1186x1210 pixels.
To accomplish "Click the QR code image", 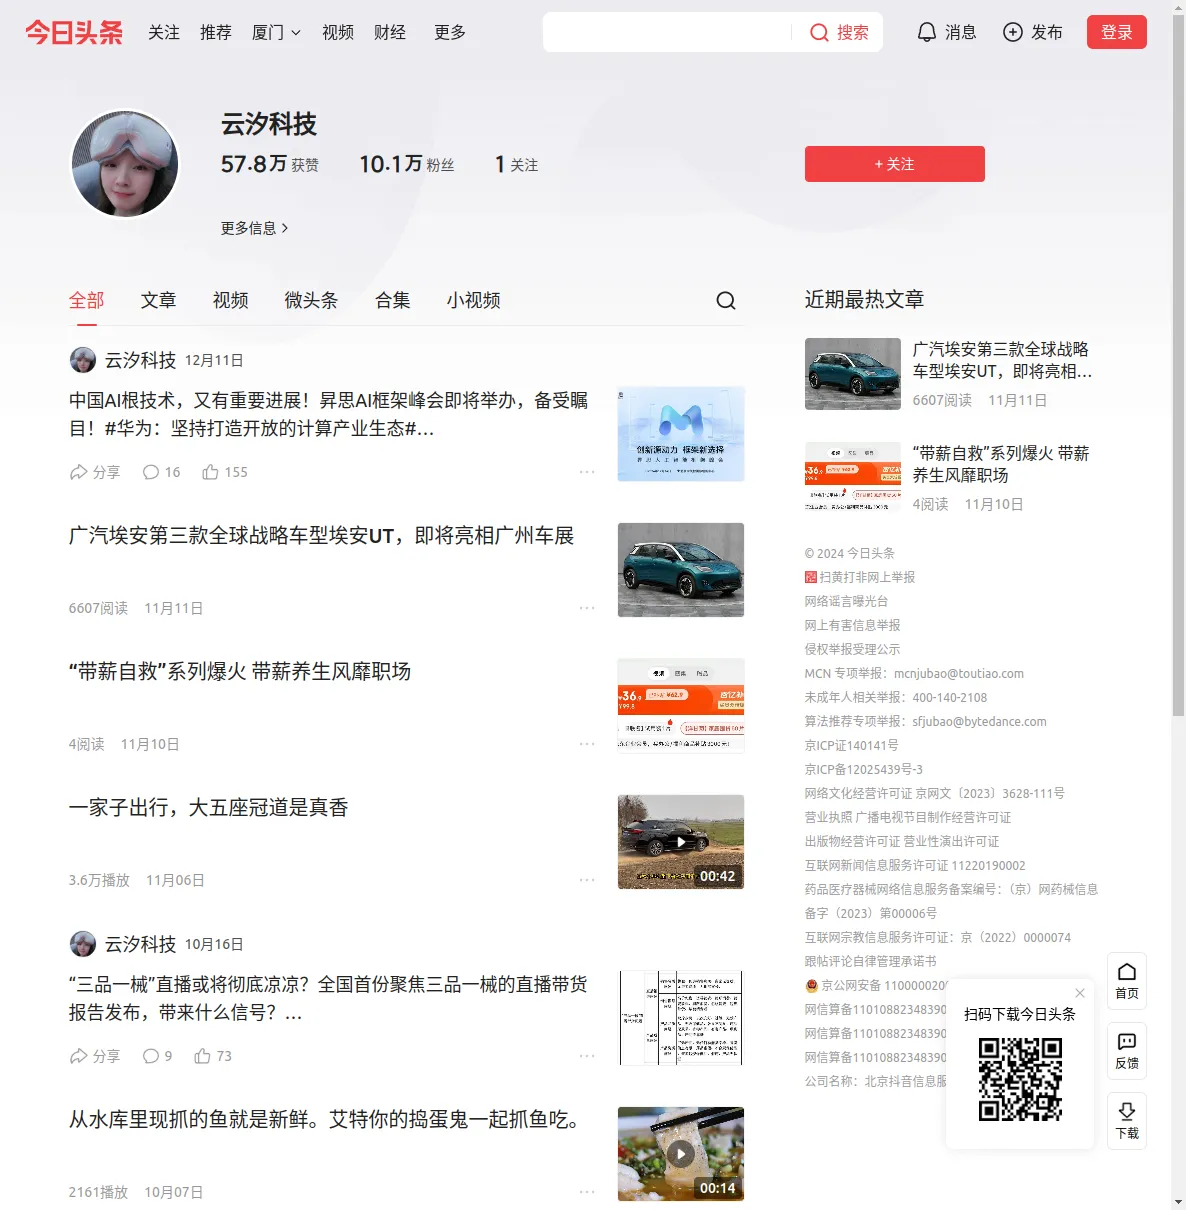I will click(1020, 1078).
